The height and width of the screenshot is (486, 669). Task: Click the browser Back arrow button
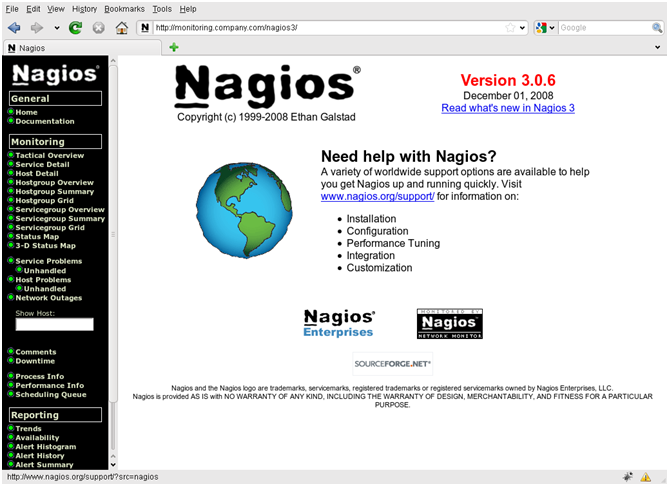click(x=14, y=28)
